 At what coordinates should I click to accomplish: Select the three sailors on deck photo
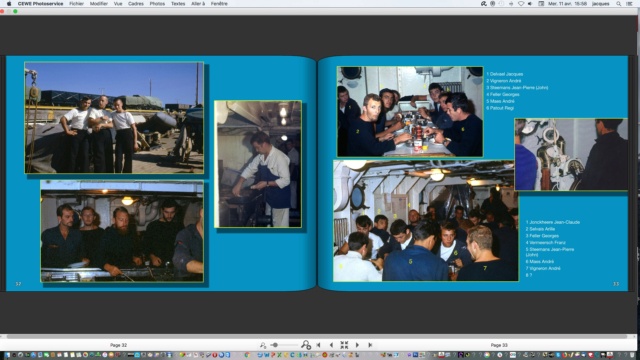[x=114, y=118]
